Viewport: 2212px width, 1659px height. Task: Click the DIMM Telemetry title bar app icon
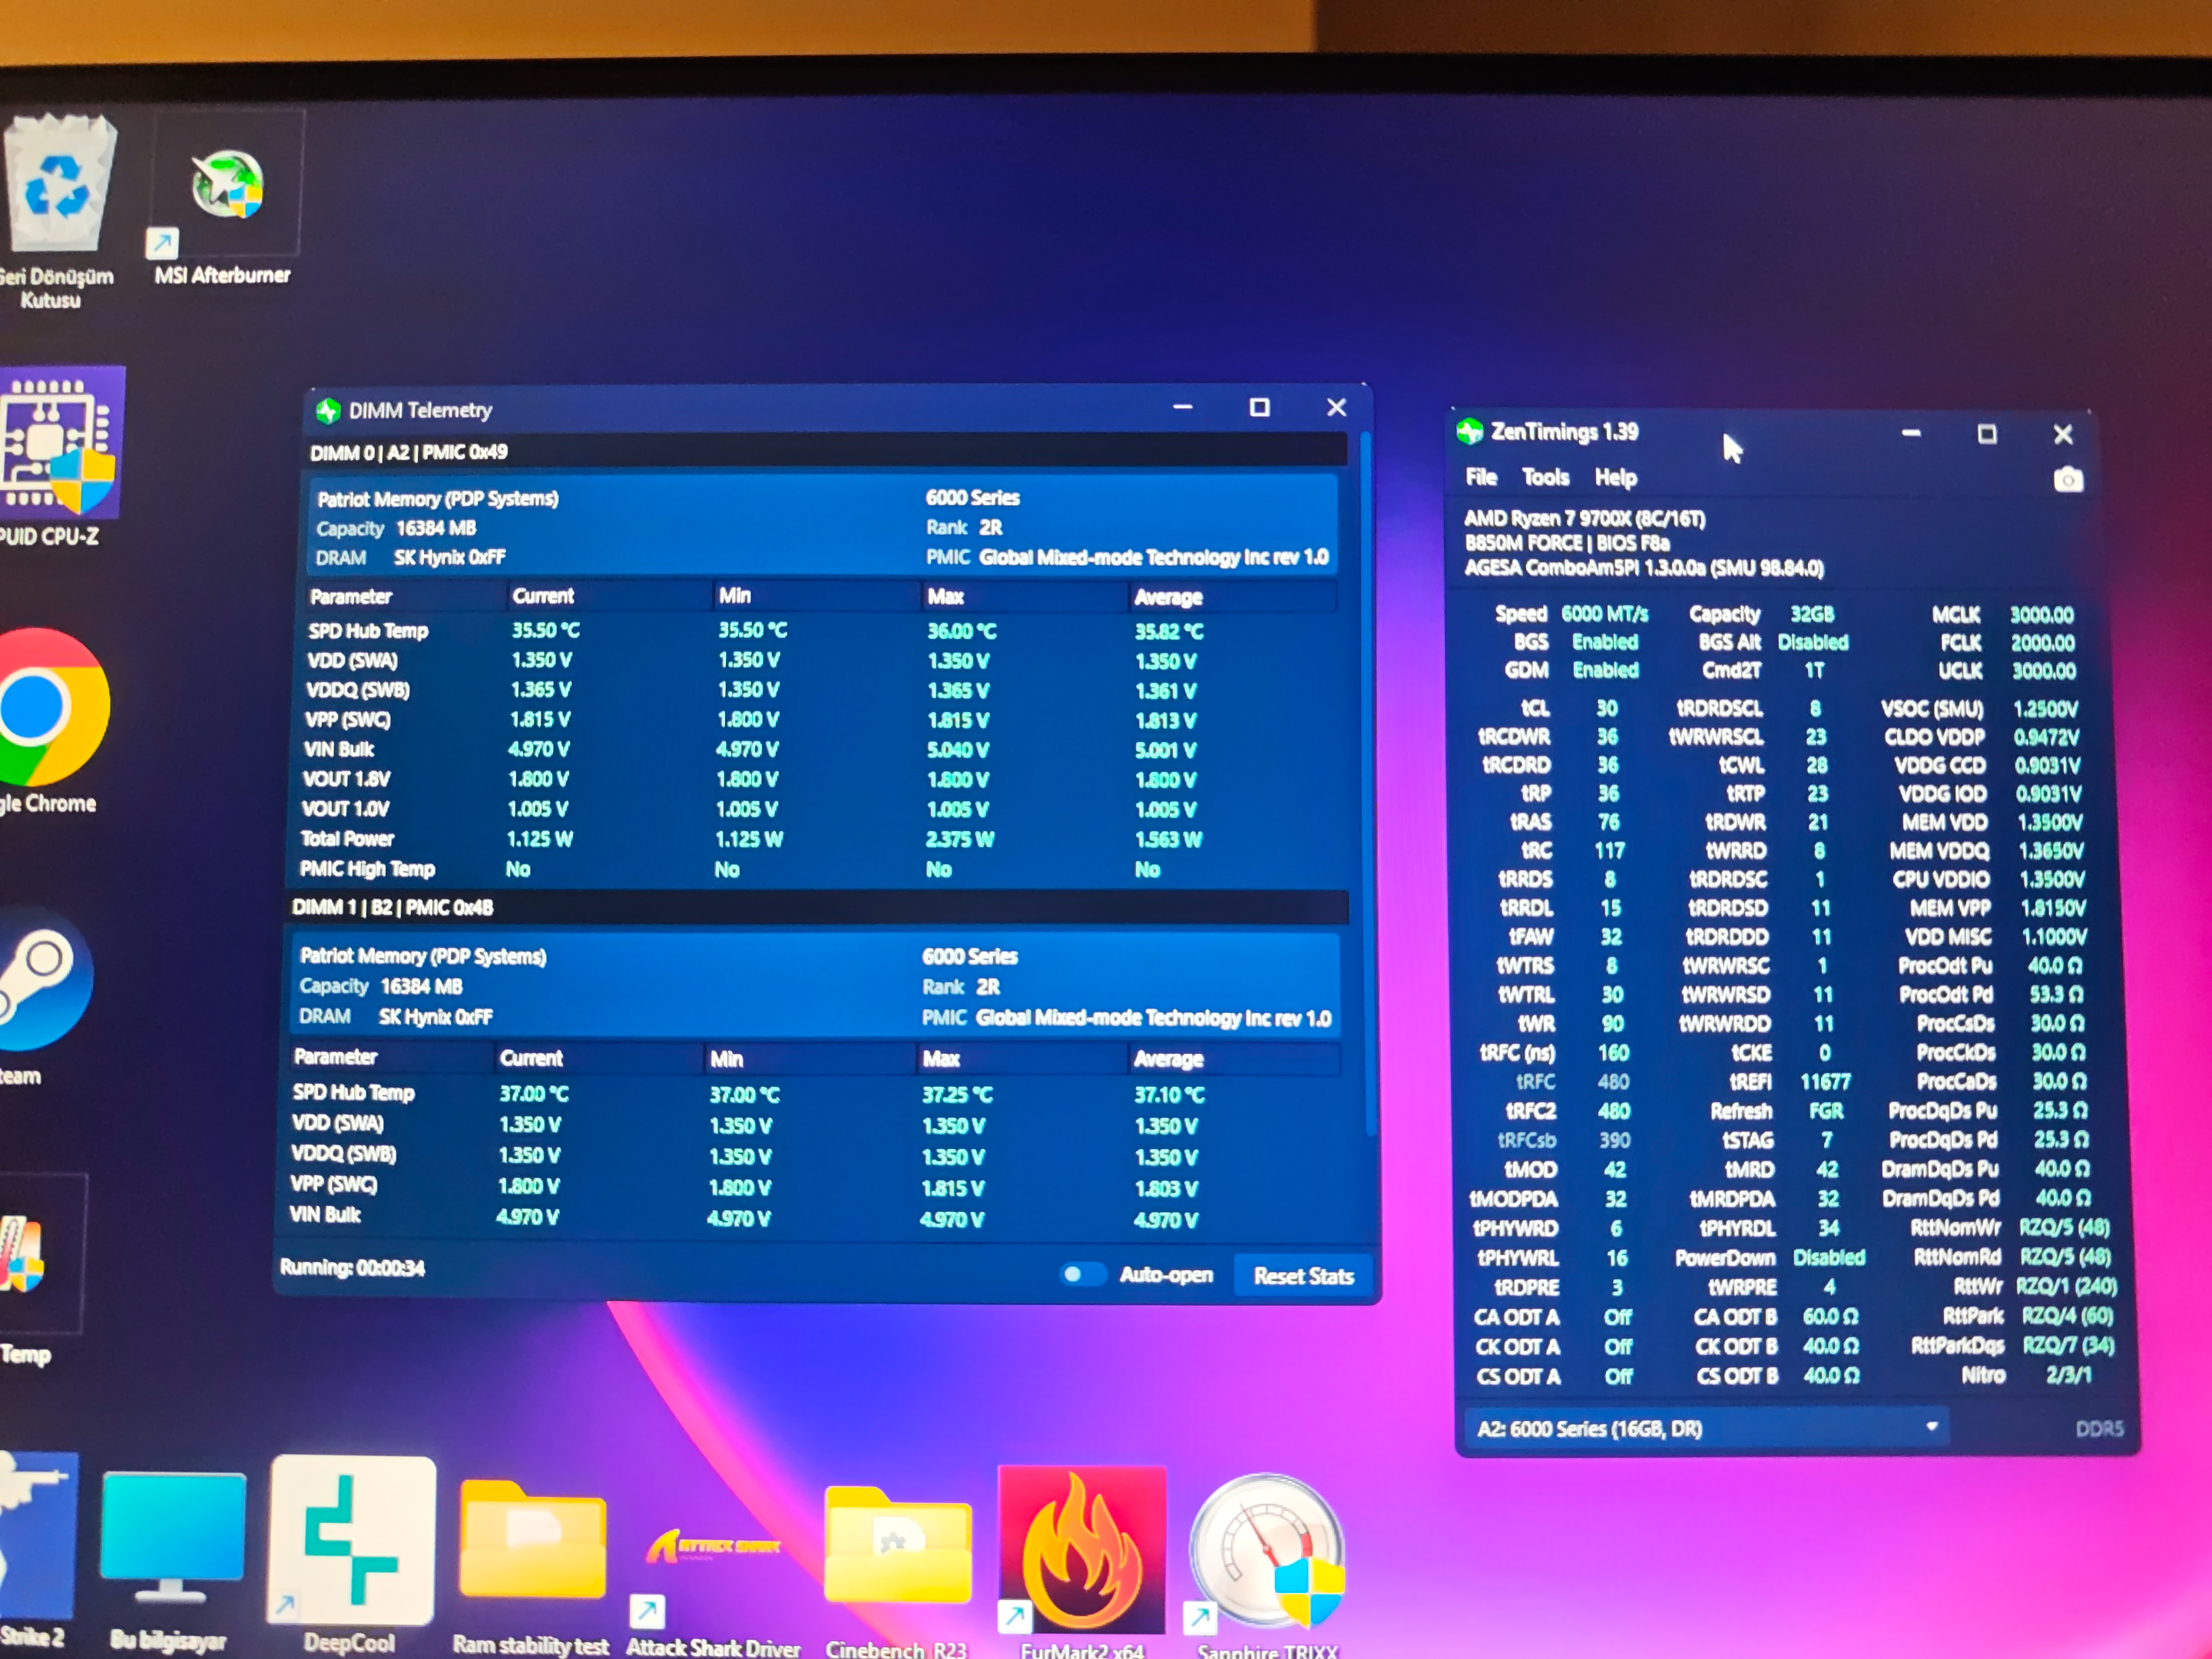click(x=327, y=410)
